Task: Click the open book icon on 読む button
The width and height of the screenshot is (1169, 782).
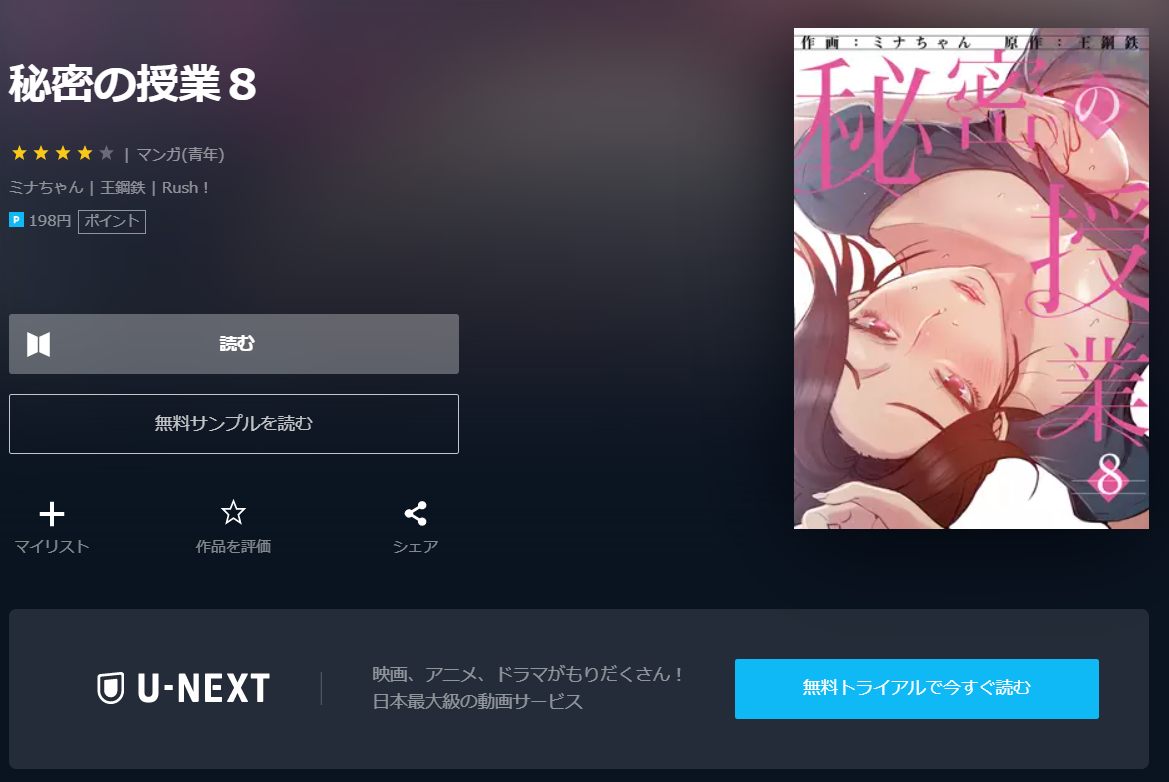Action: click(x=39, y=344)
